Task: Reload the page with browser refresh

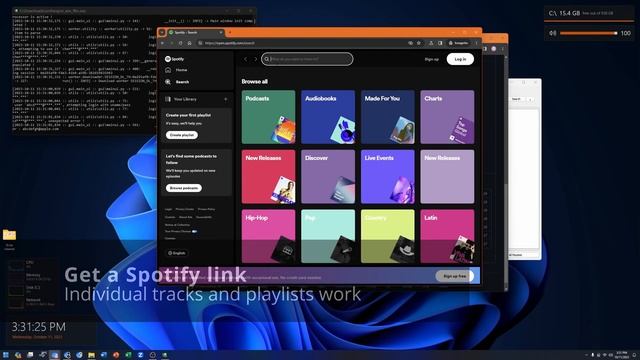Action: pos(180,43)
